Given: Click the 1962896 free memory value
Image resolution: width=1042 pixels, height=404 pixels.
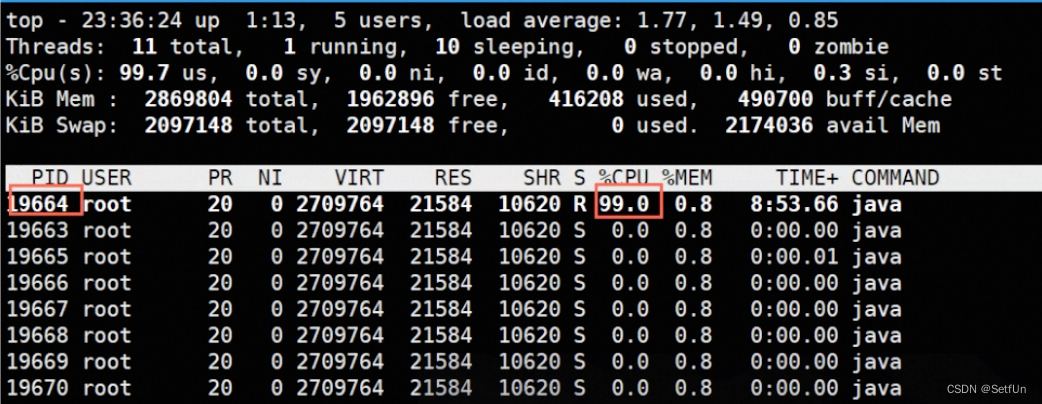Looking at the screenshot, I should 390,100.
